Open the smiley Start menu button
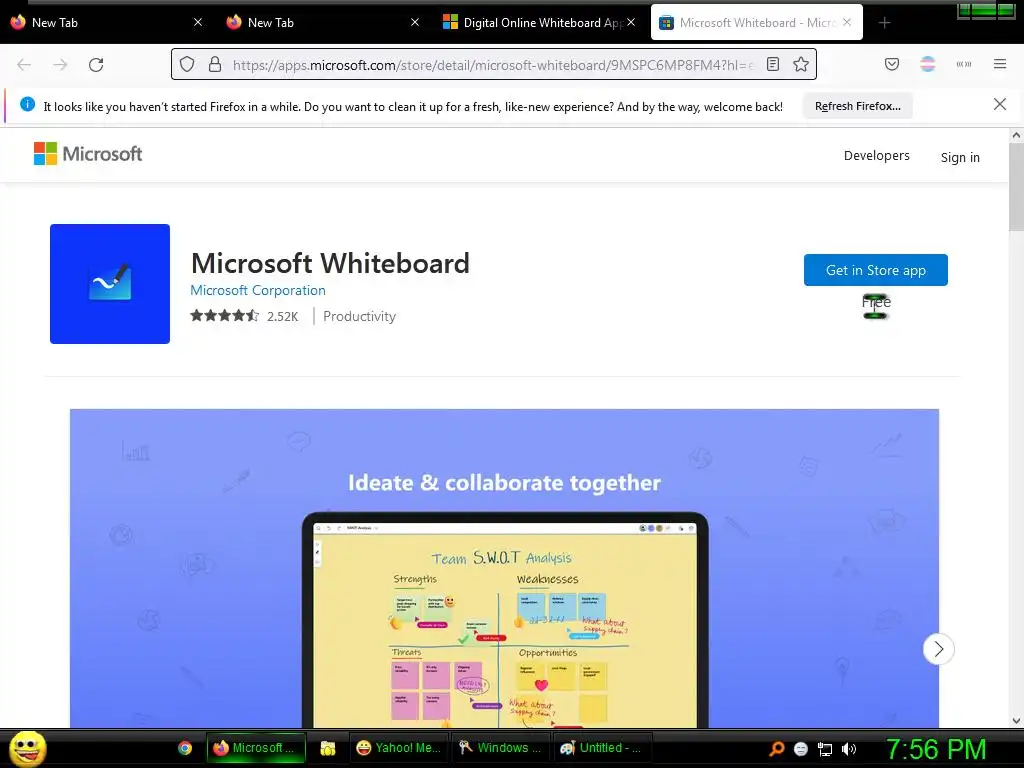 click(27, 748)
